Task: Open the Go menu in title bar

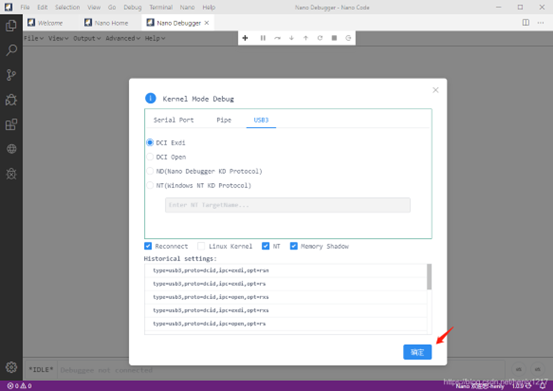Action: [x=112, y=7]
